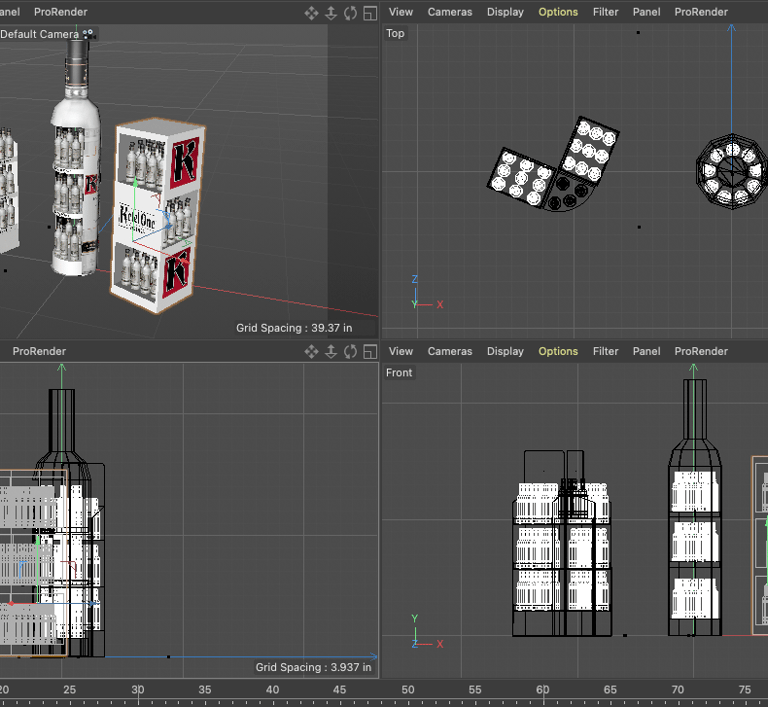Click Grid Spacing : 39.37 in text
Viewport: 768px width, 707px height.
point(294,328)
